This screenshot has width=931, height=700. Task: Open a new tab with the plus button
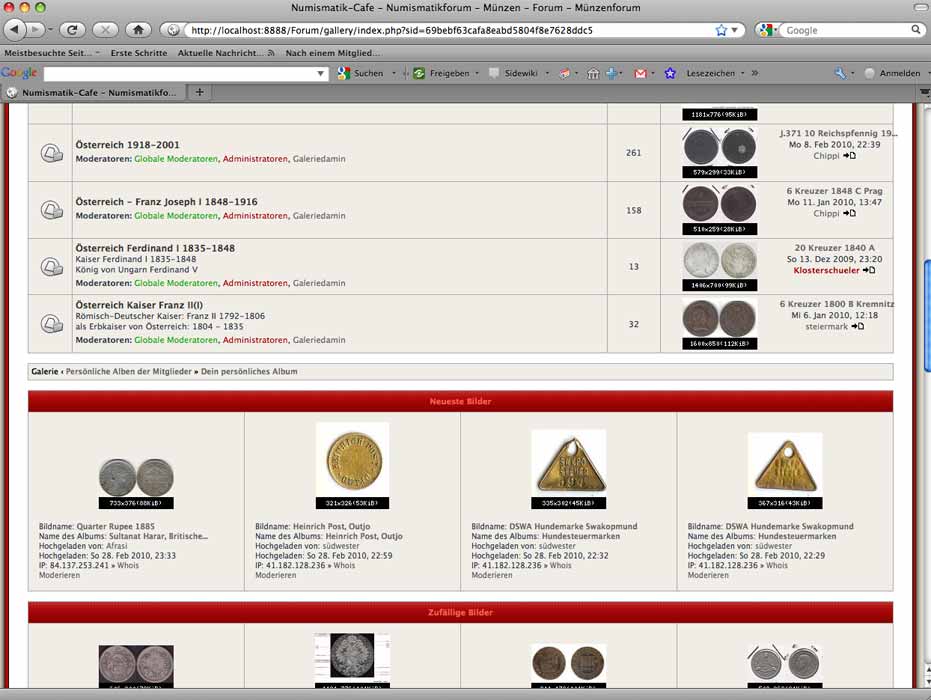(199, 92)
